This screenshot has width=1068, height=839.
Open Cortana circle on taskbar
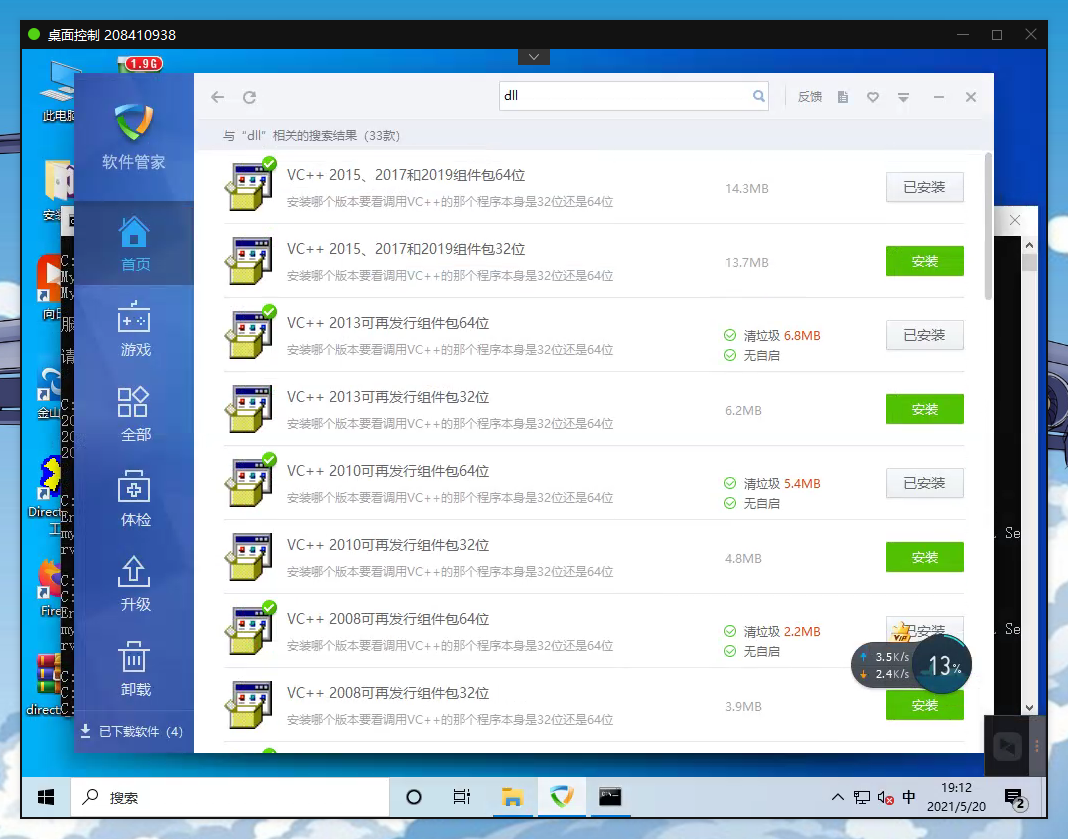click(413, 797)
